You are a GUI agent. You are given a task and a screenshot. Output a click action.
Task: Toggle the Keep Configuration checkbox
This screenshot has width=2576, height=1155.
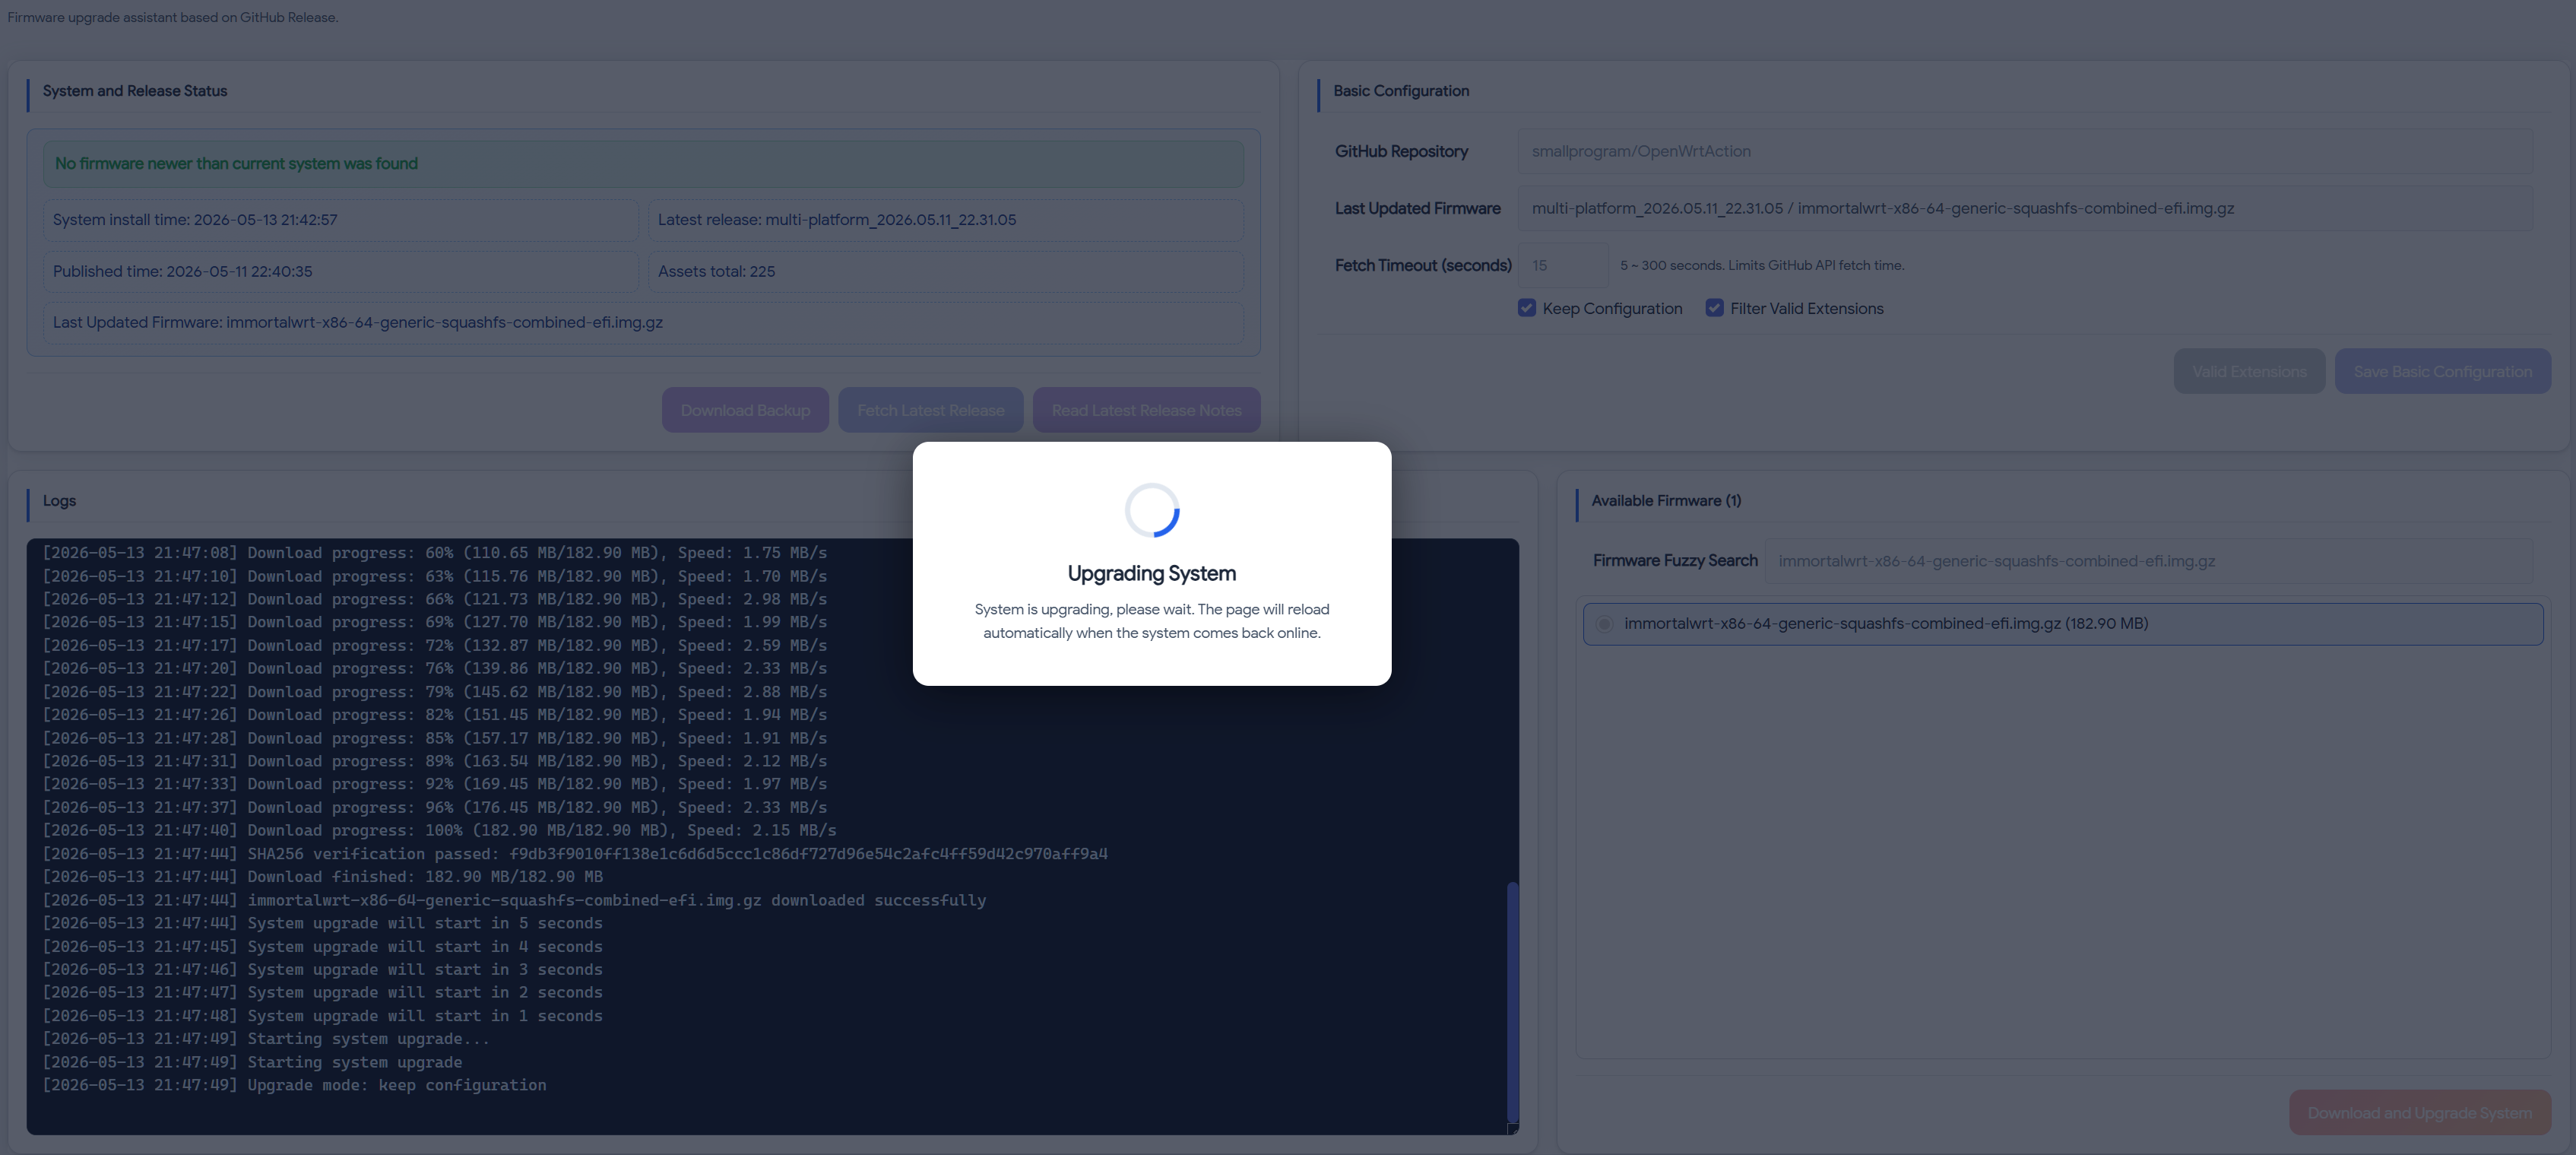1526,308
